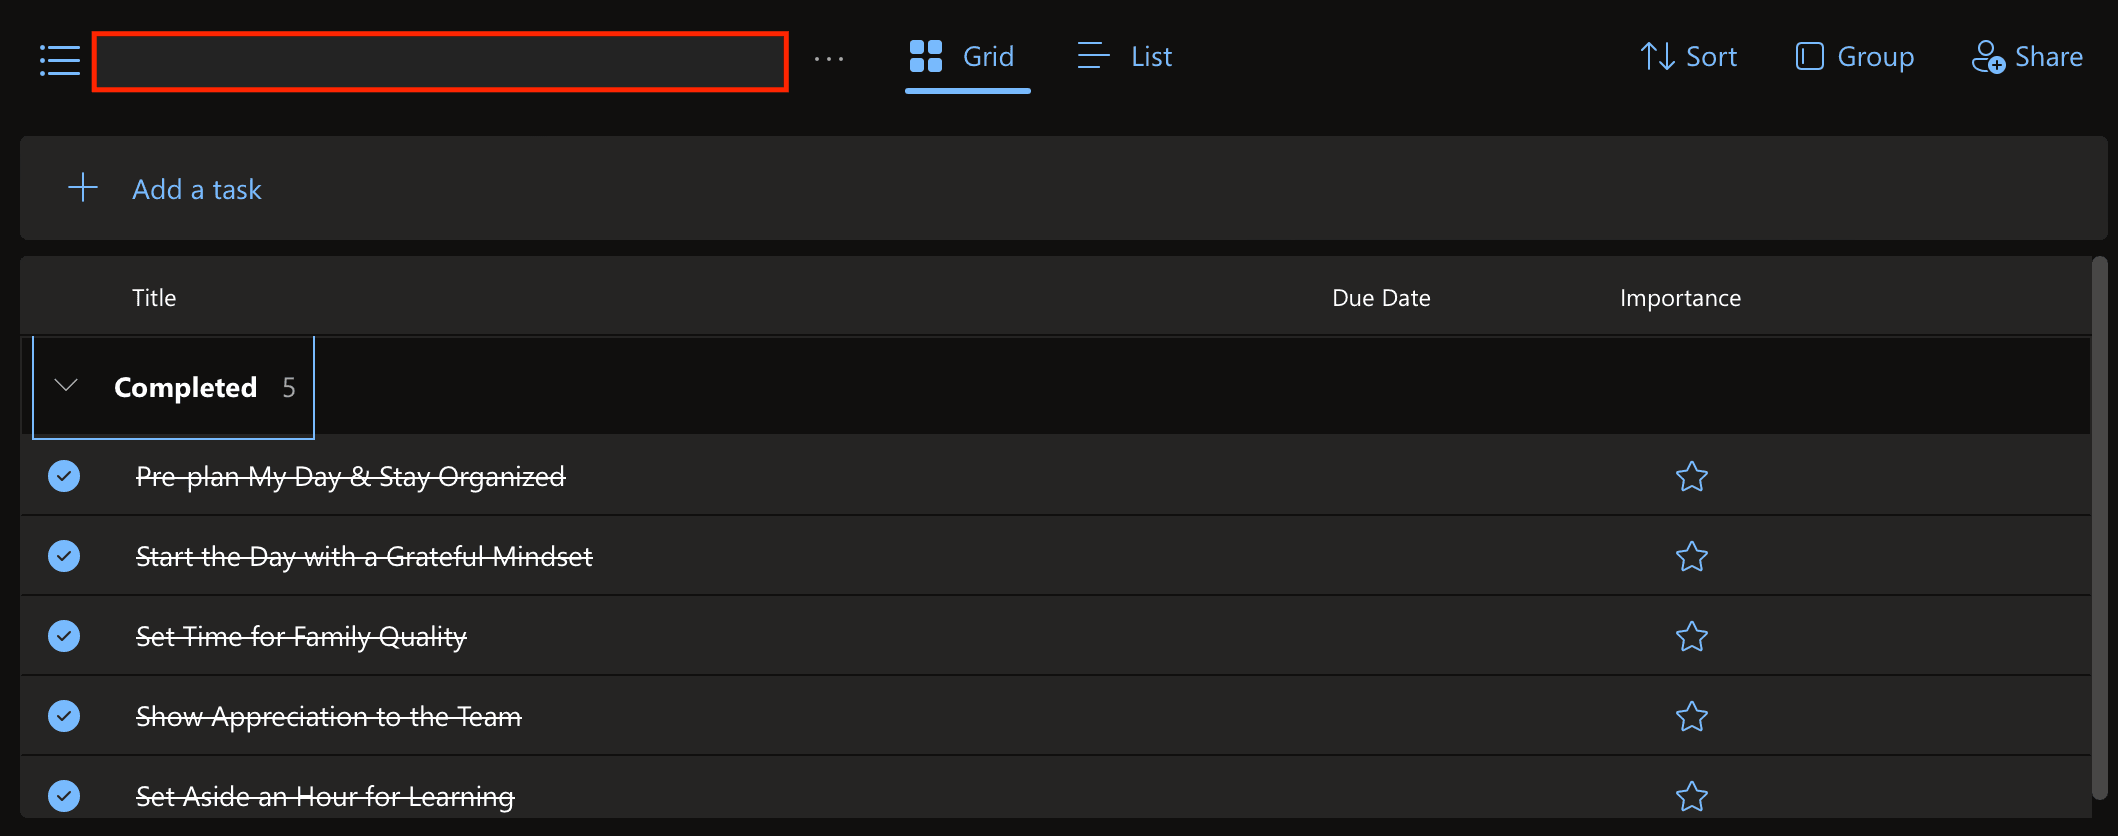
Task: Star 'Set Aside an Hour for Learning'
Action: pos(1691,796)
